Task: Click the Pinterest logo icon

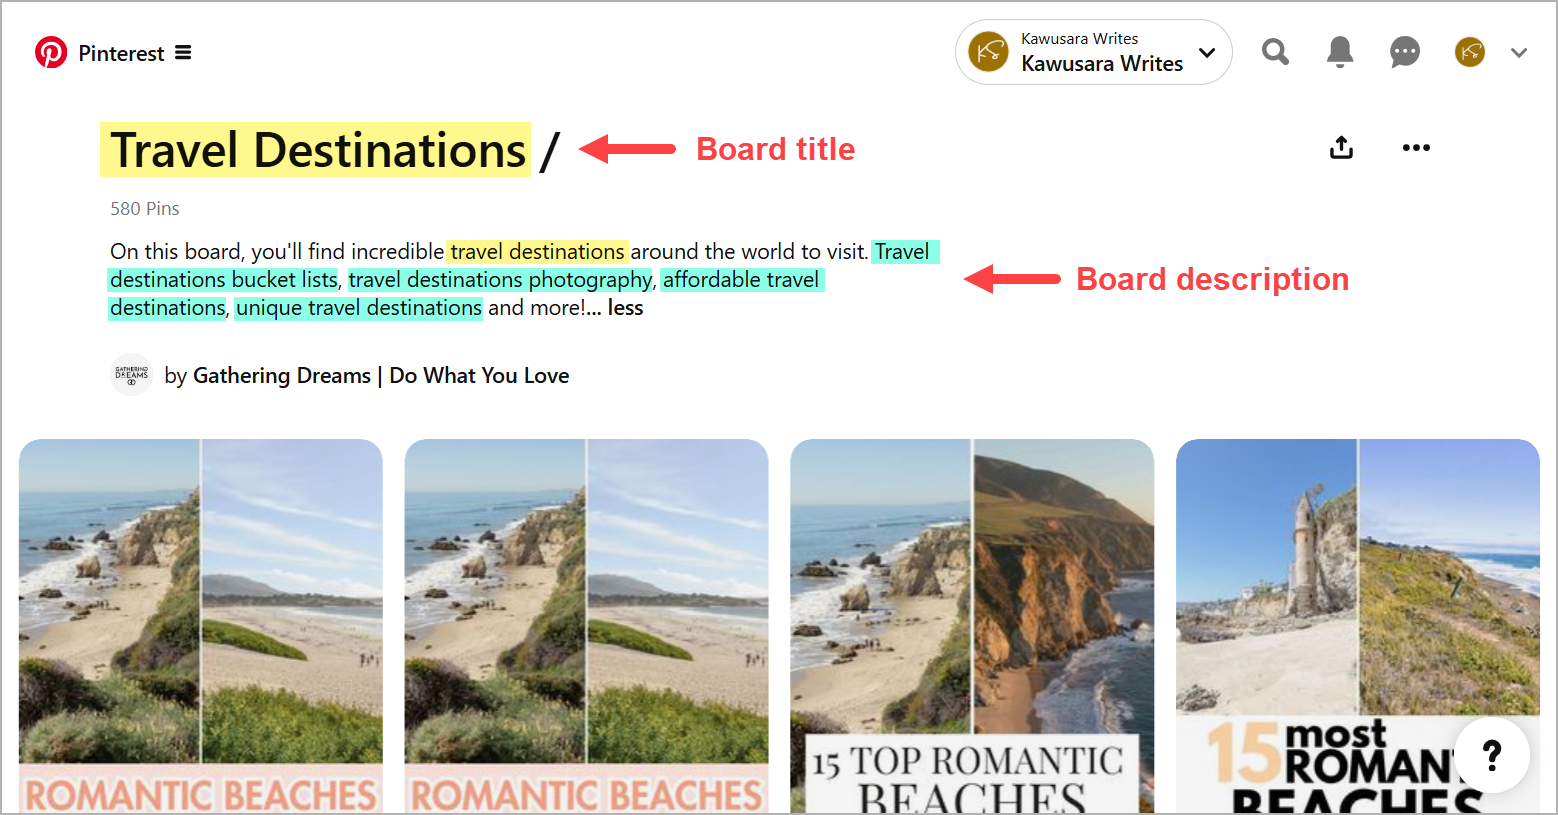Action: click(x=52, y=52)
